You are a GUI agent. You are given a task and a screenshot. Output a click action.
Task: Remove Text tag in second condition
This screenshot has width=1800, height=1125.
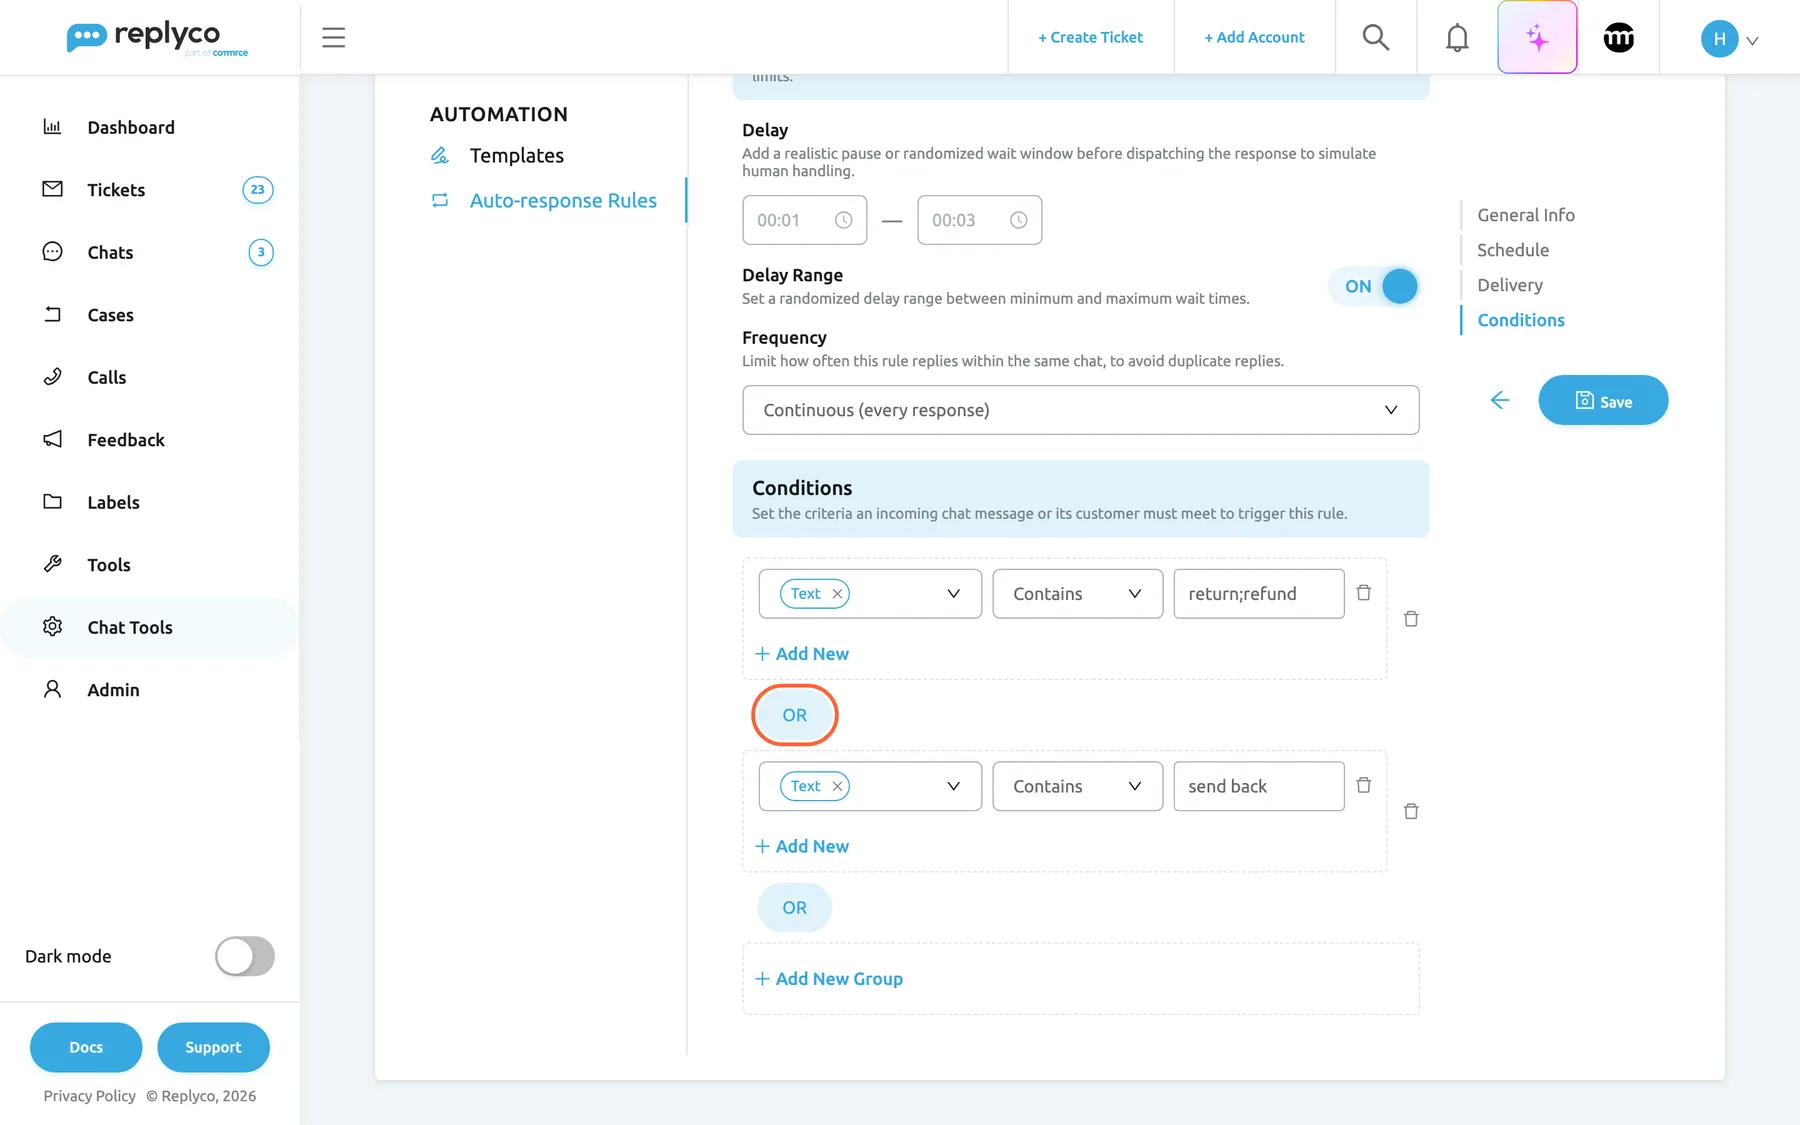(837, 786)
